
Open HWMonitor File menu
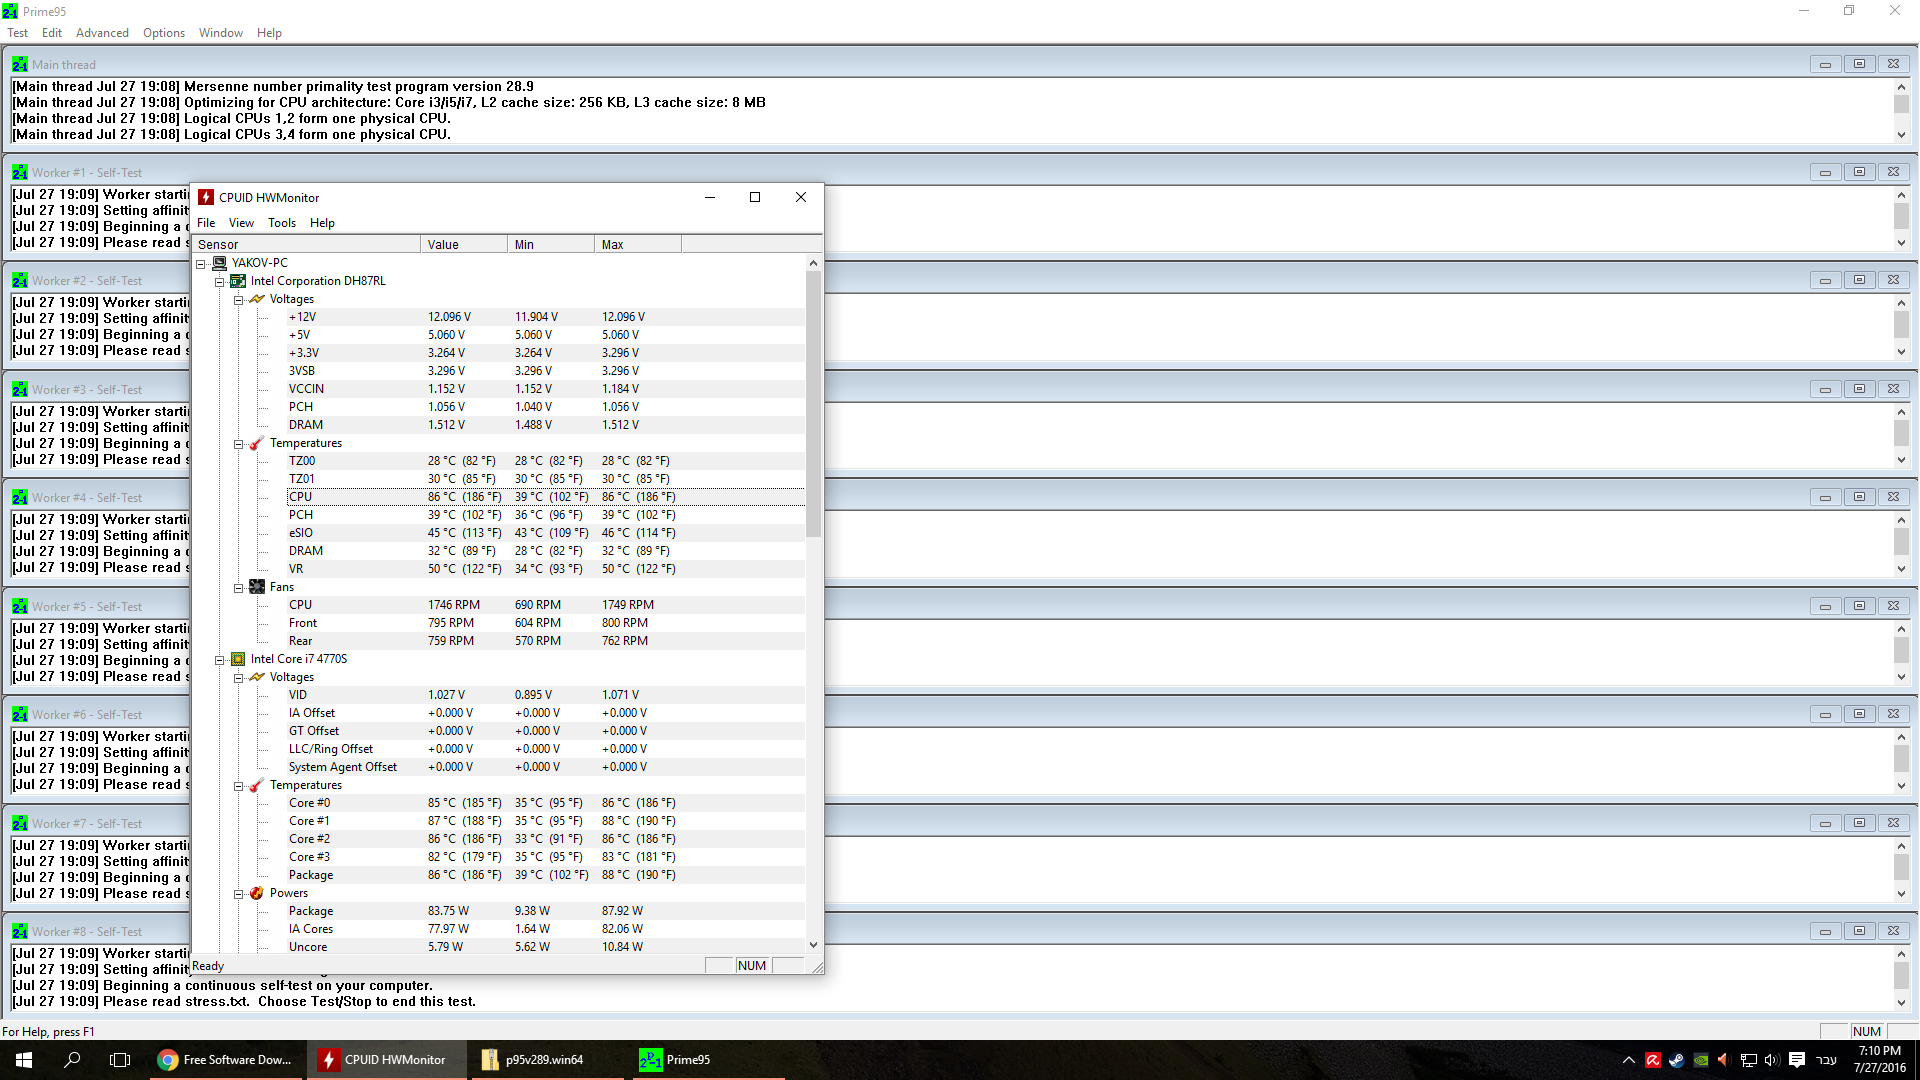click(206, 223)
